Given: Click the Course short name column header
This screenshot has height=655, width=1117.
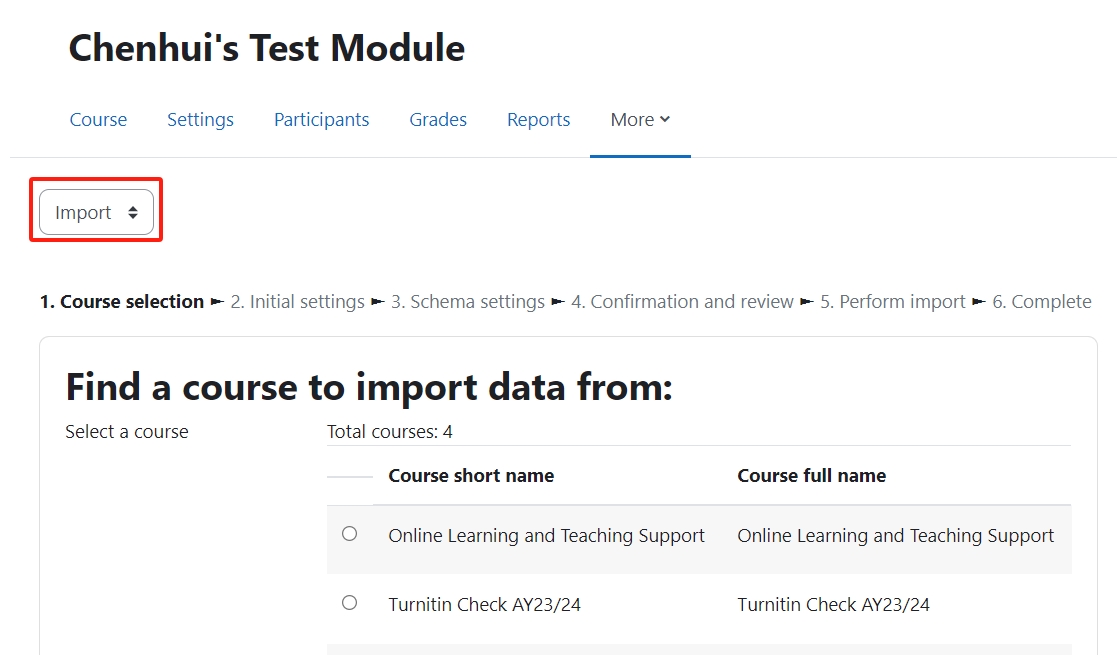Looking at the screenshot, I should coord(471,475).
